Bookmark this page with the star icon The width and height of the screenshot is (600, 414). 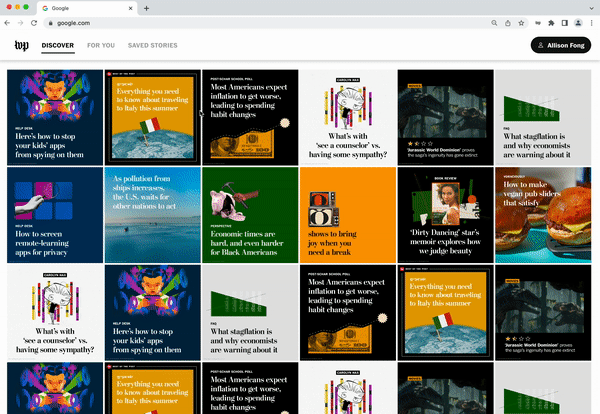[521, 23]
